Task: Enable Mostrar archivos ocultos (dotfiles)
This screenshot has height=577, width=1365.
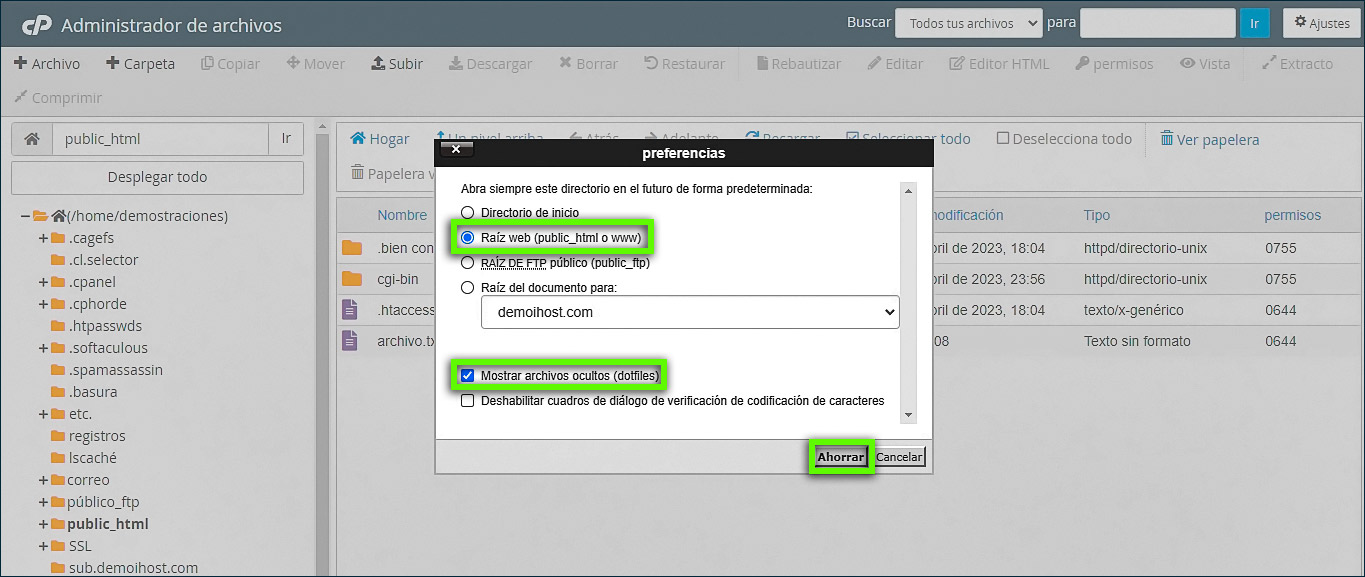Action: coord(468,374)
